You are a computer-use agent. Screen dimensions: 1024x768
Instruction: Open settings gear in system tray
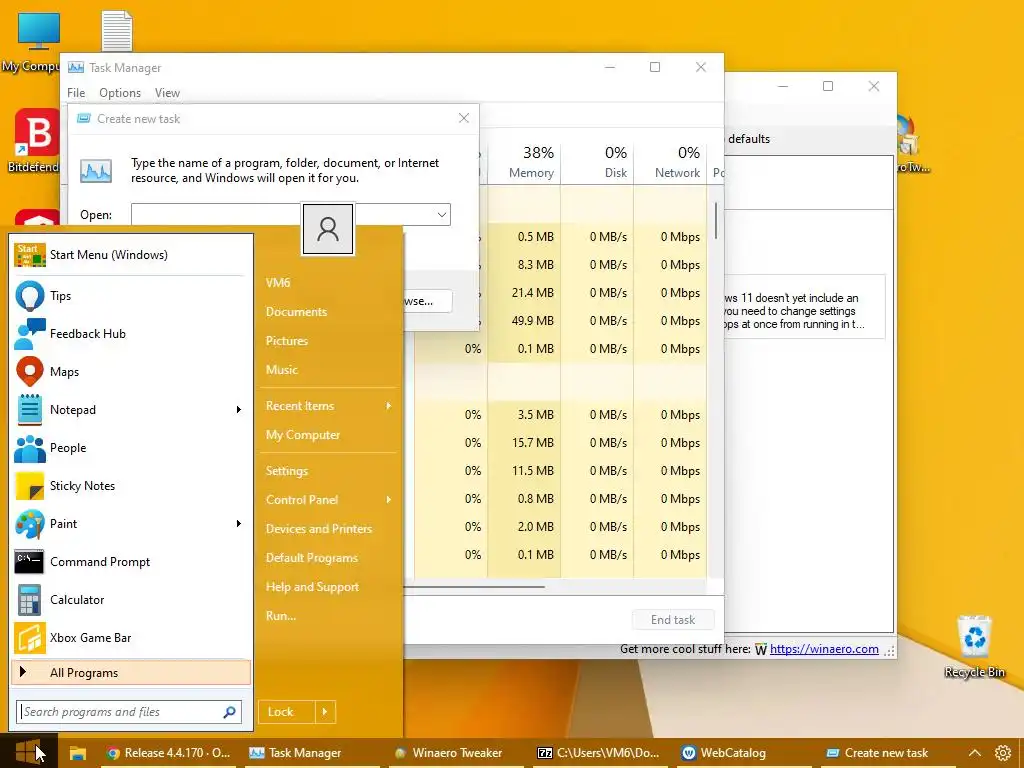point(1003,753)
